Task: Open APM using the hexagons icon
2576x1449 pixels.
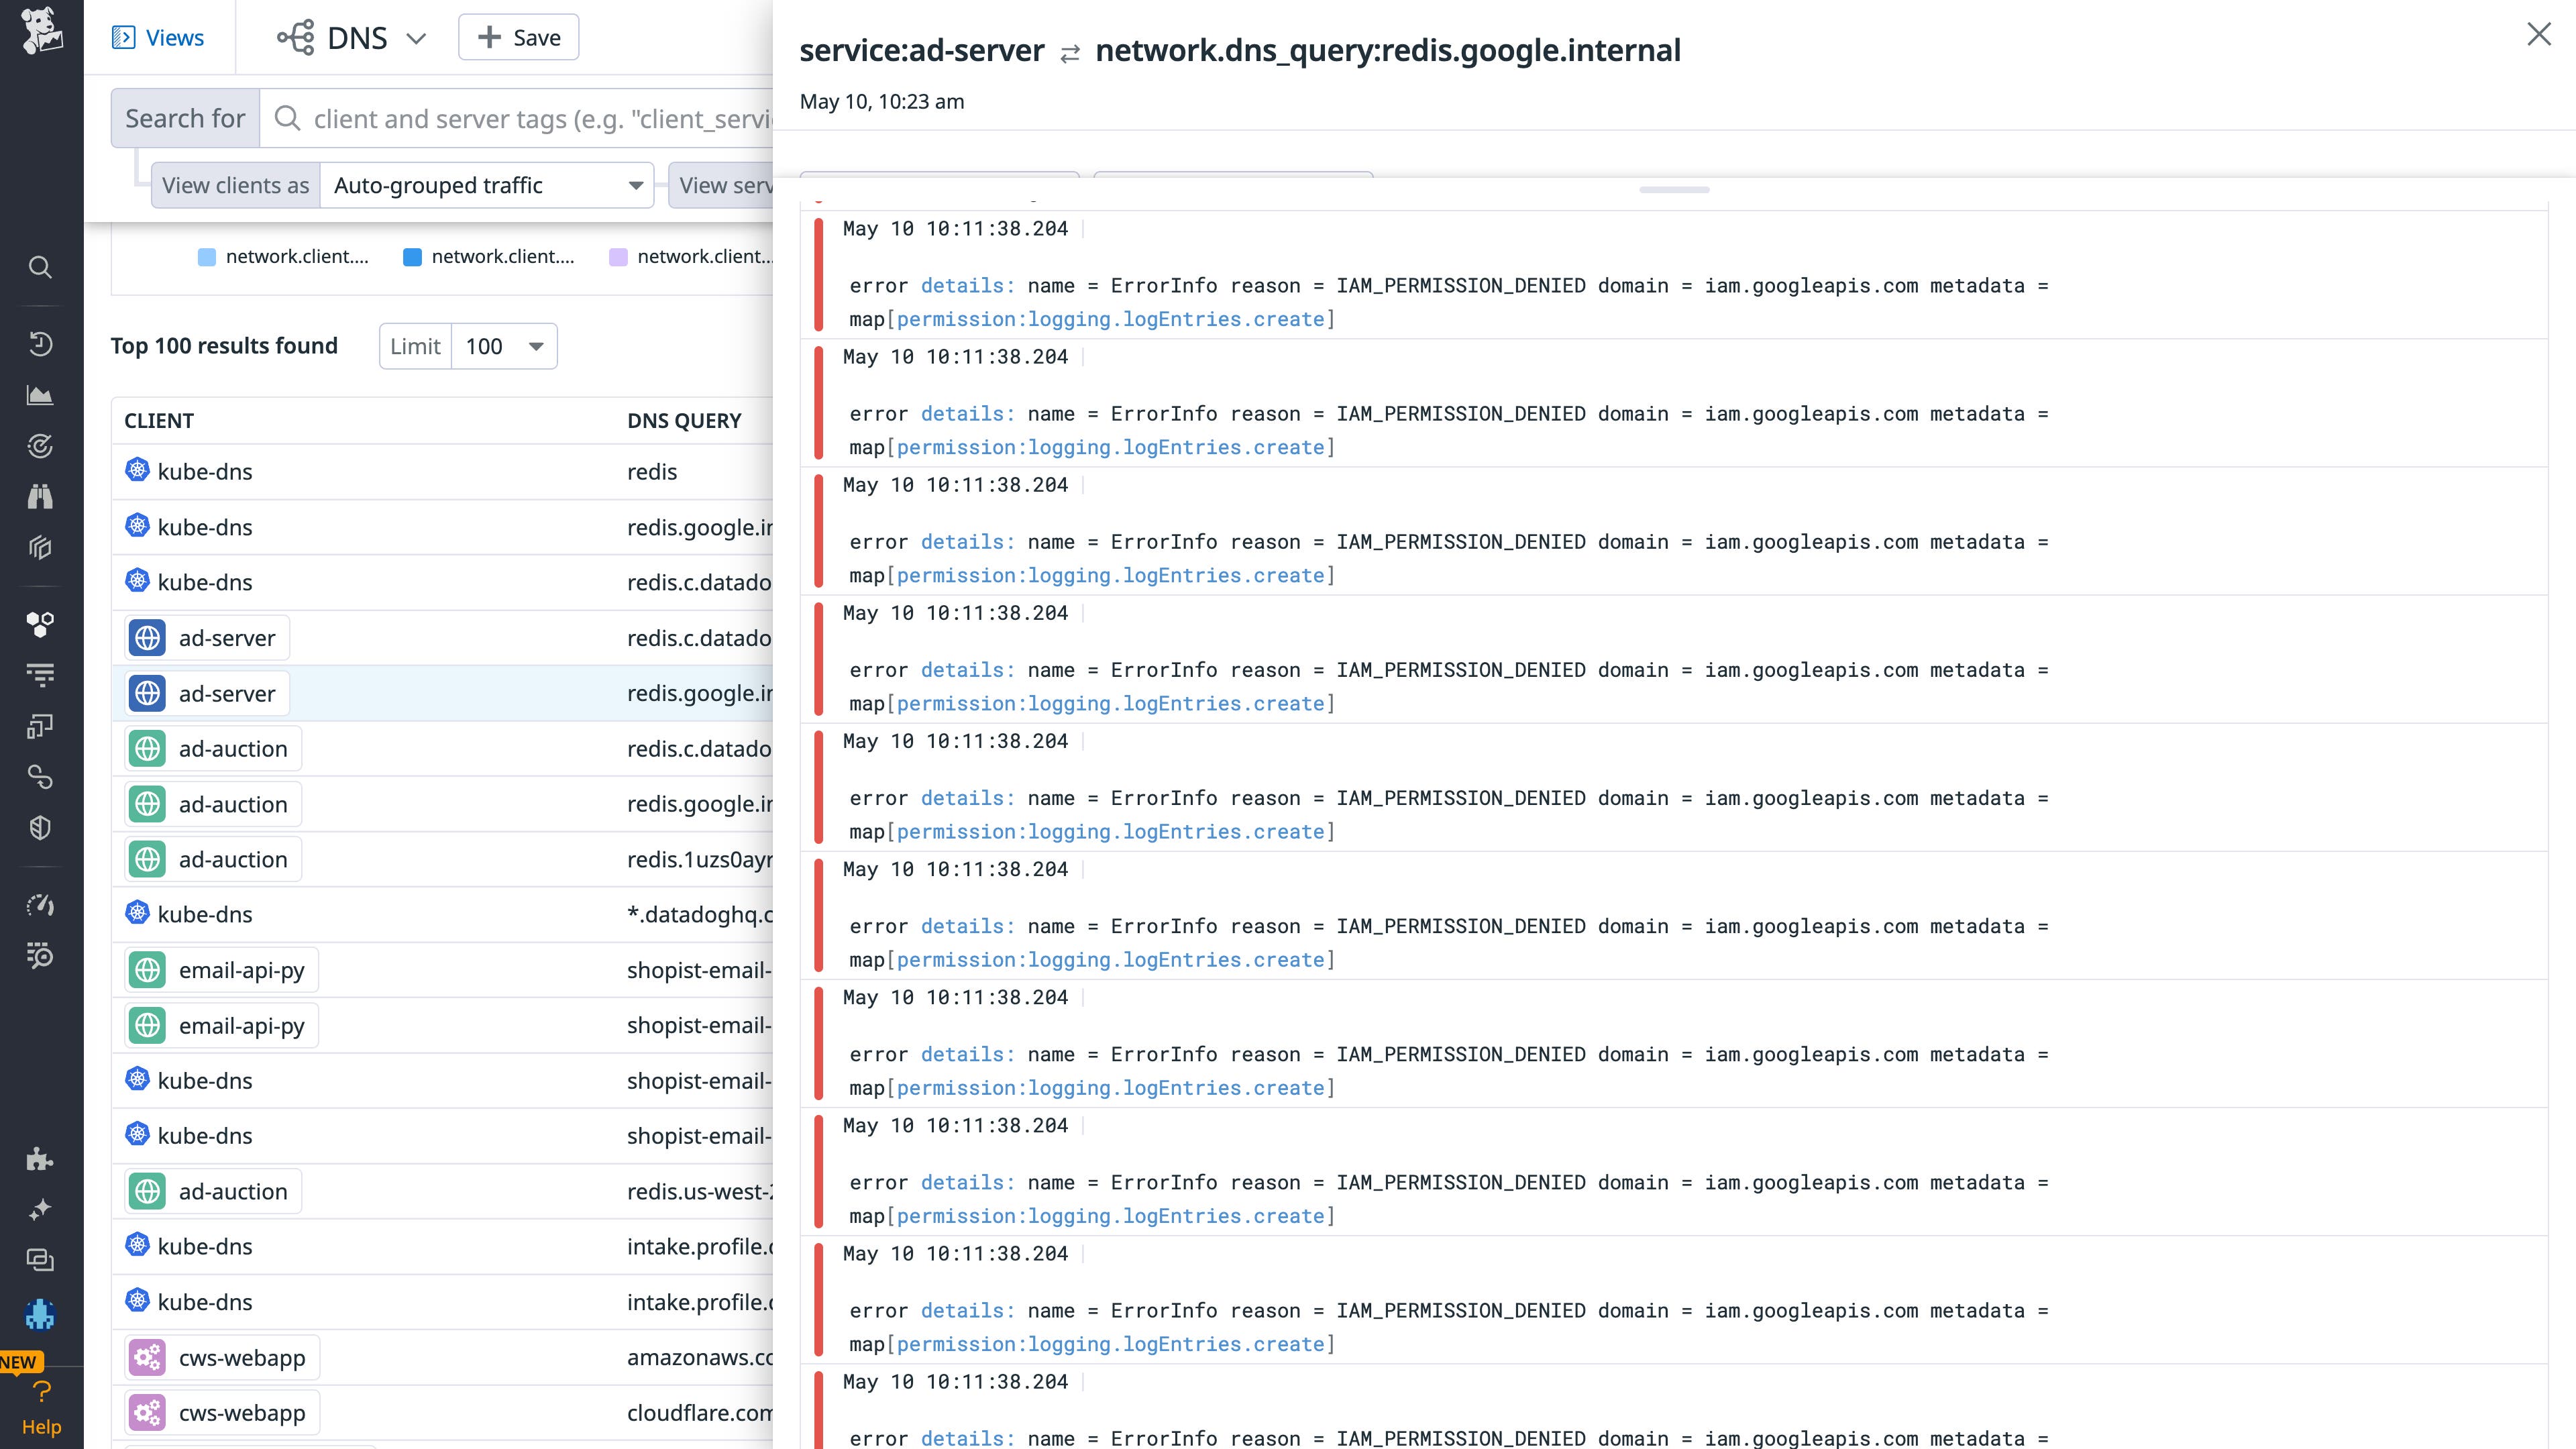Action: 40,625
